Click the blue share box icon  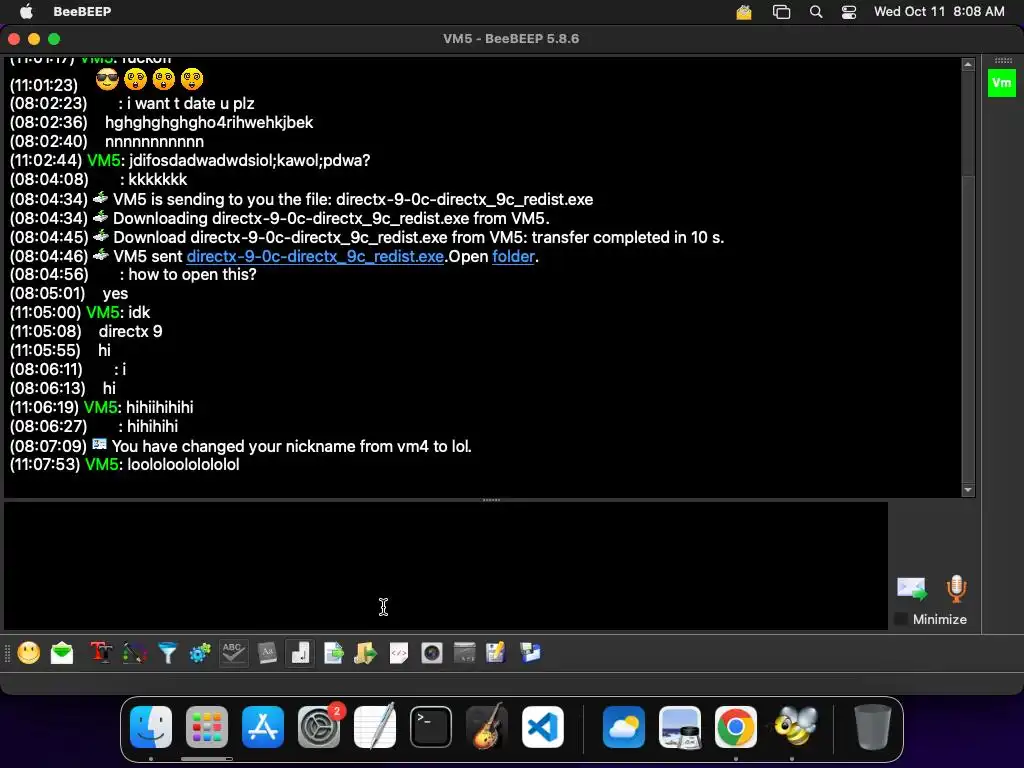pyautogui.click(x=530, y=652)
